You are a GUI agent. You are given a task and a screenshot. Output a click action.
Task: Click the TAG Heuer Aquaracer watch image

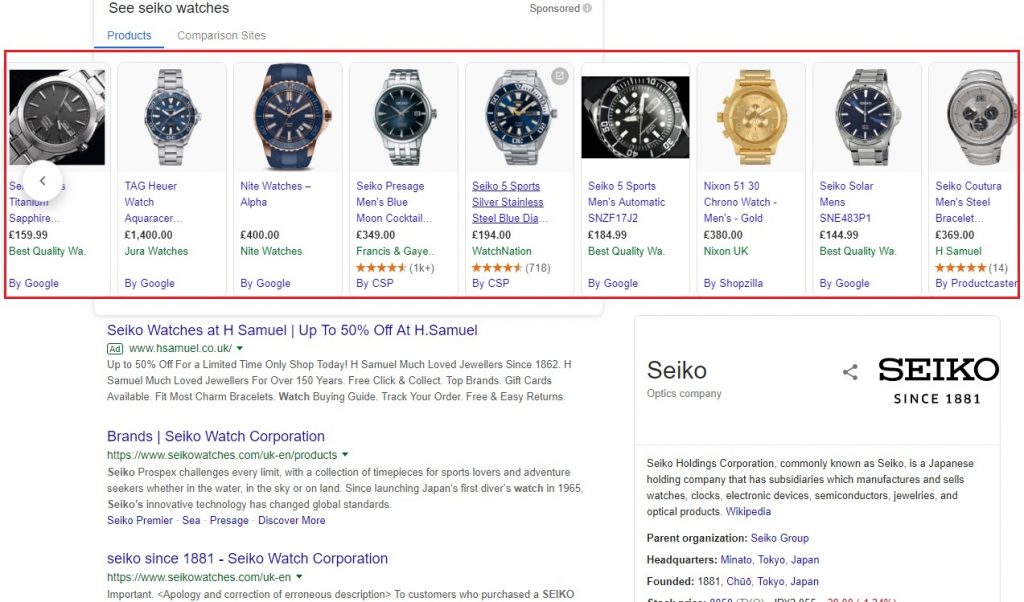point(172,118)
